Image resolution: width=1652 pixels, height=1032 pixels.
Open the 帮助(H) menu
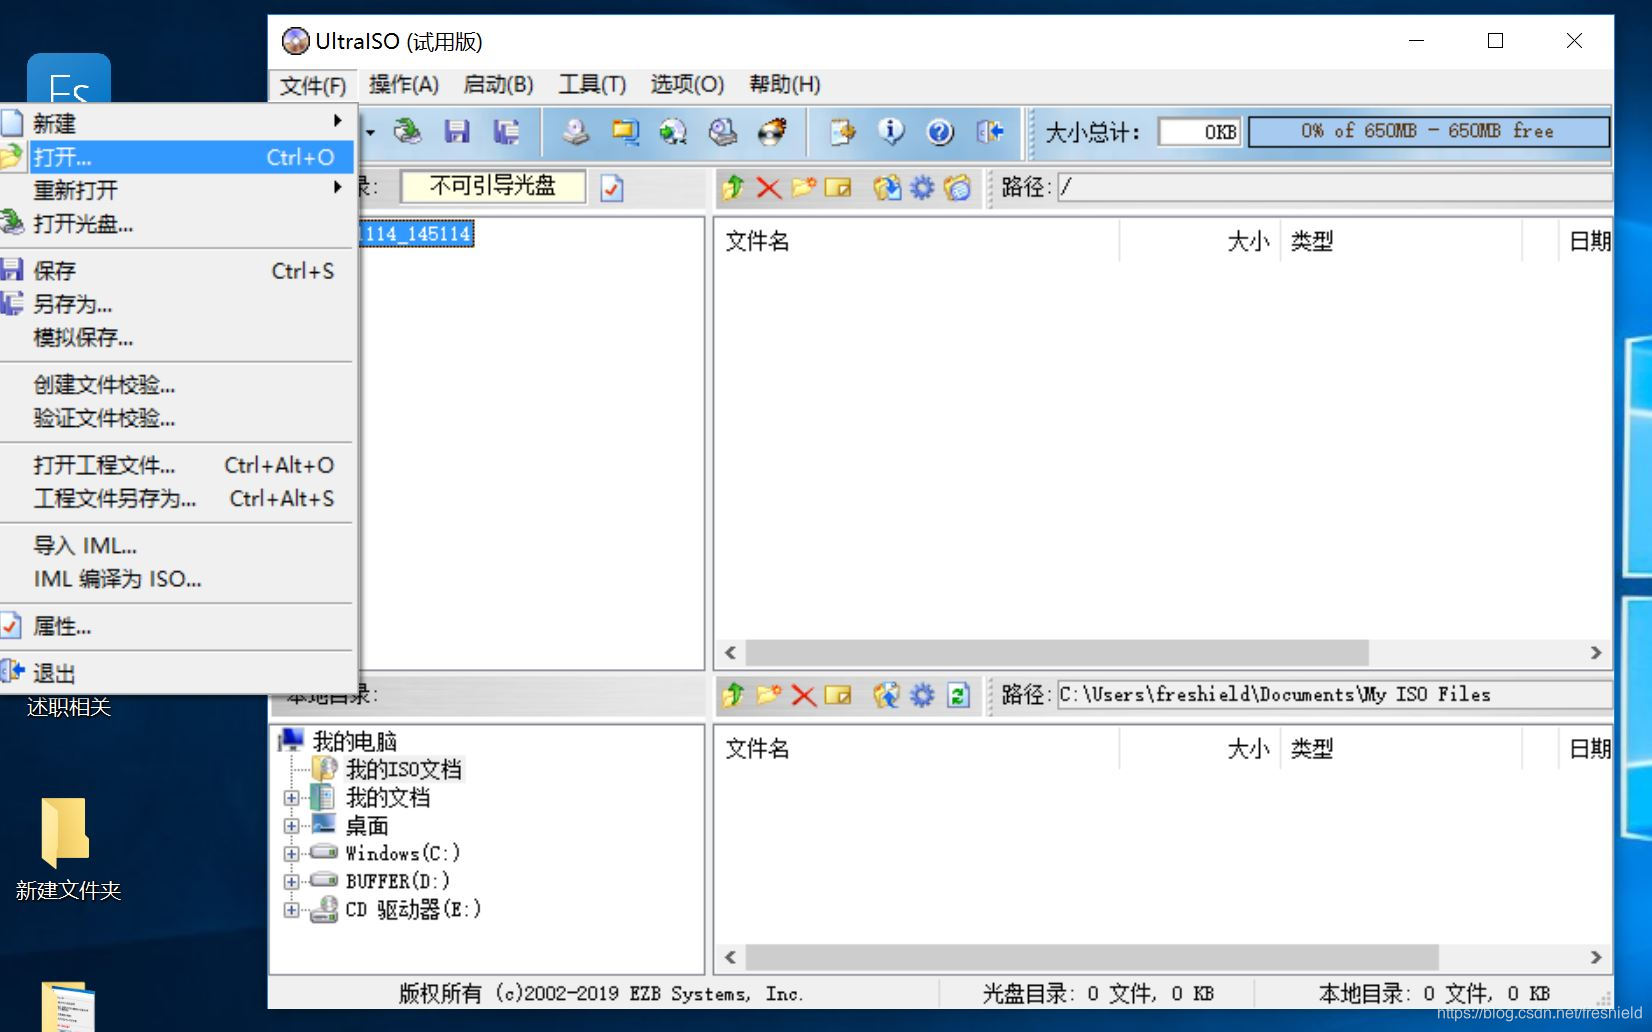[x=785, y=85]
